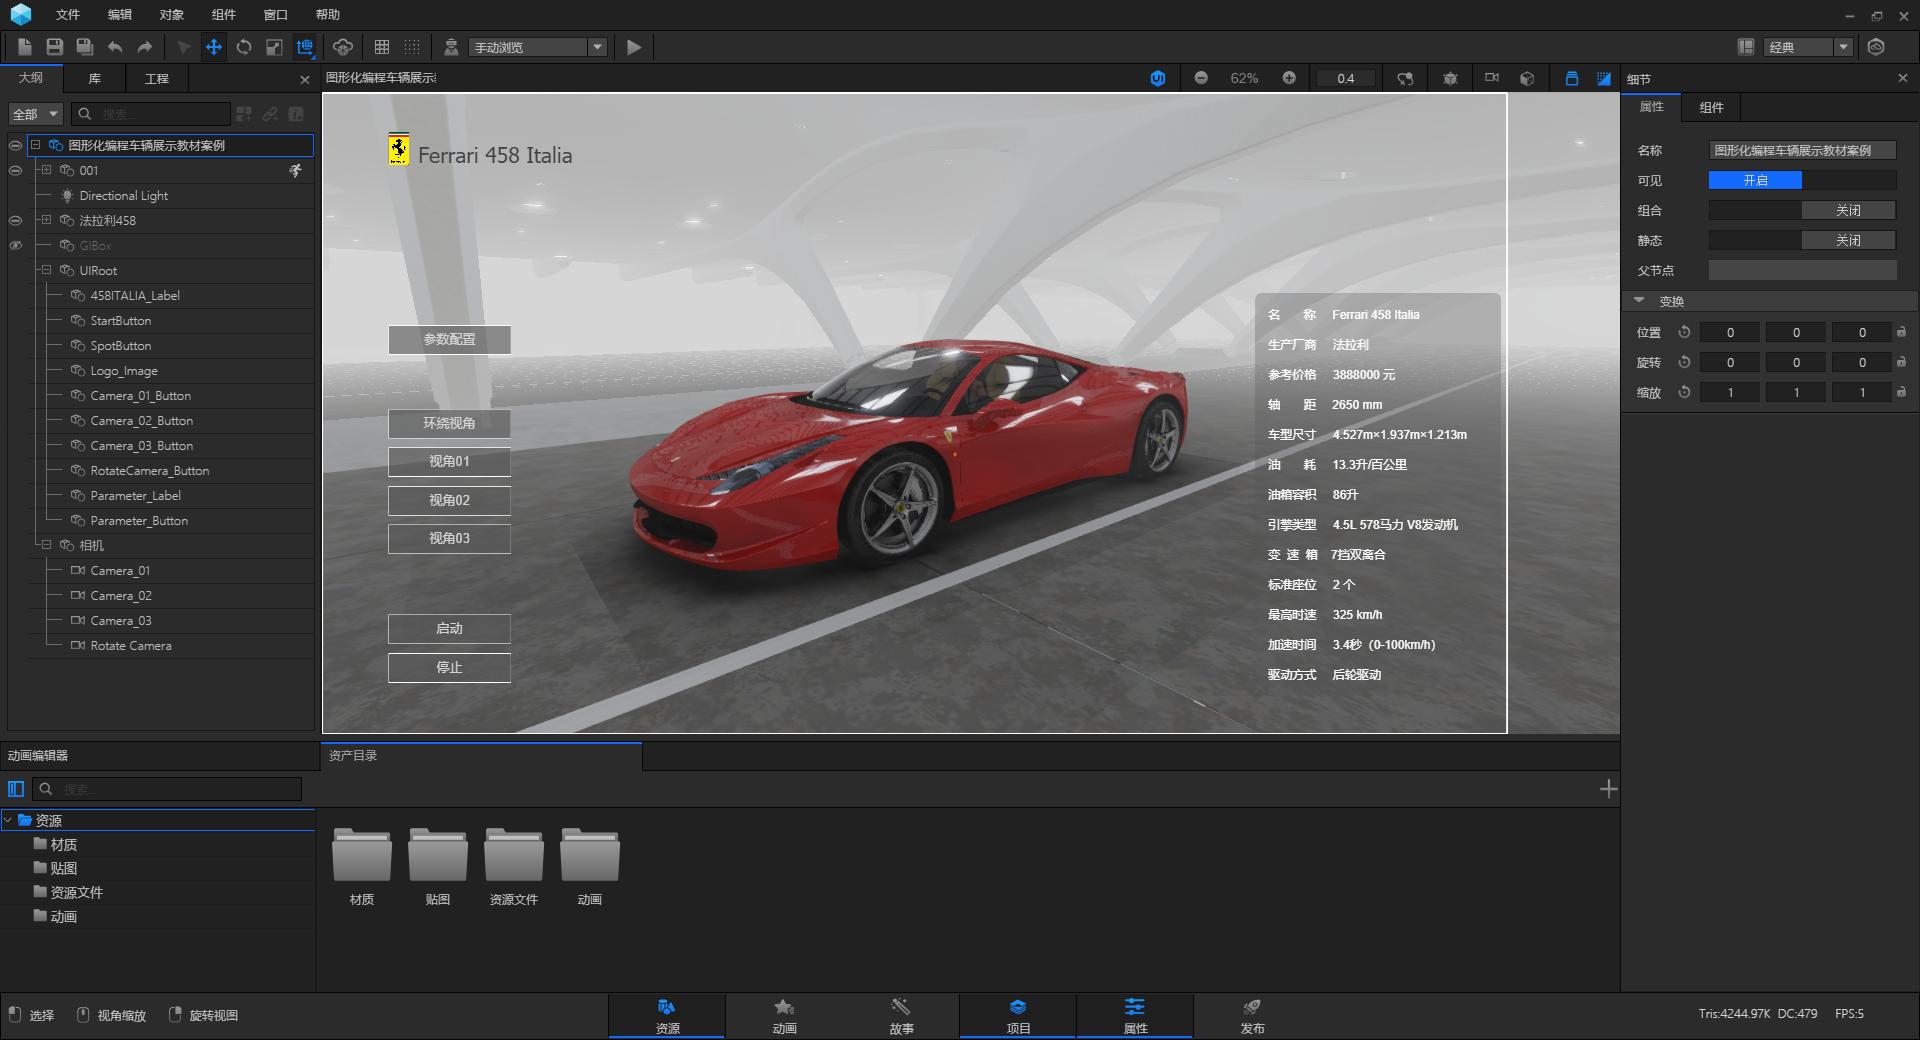Open the 经典 layout dropdown
Image resolution: width=1920 pixels, height=1040 pixels.
[x=1809, y=47]
